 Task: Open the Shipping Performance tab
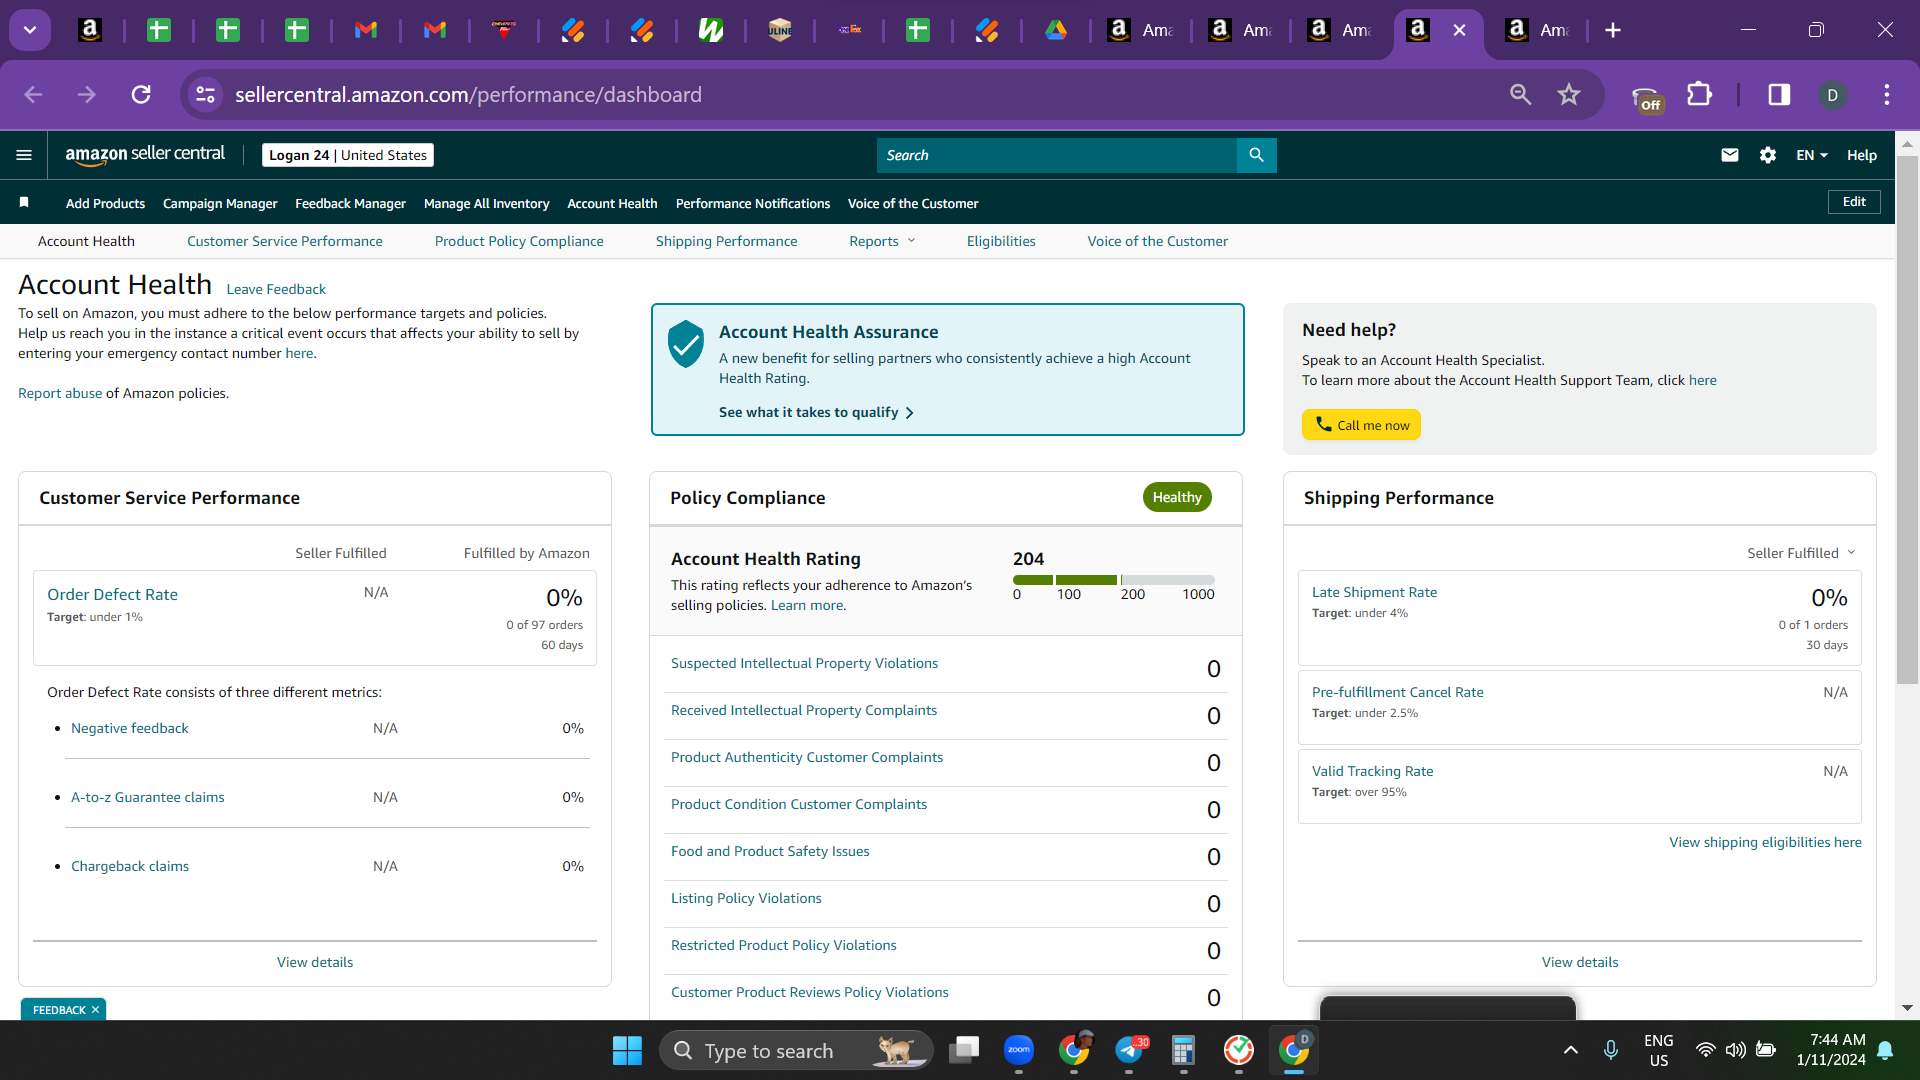tap(727, 241)
